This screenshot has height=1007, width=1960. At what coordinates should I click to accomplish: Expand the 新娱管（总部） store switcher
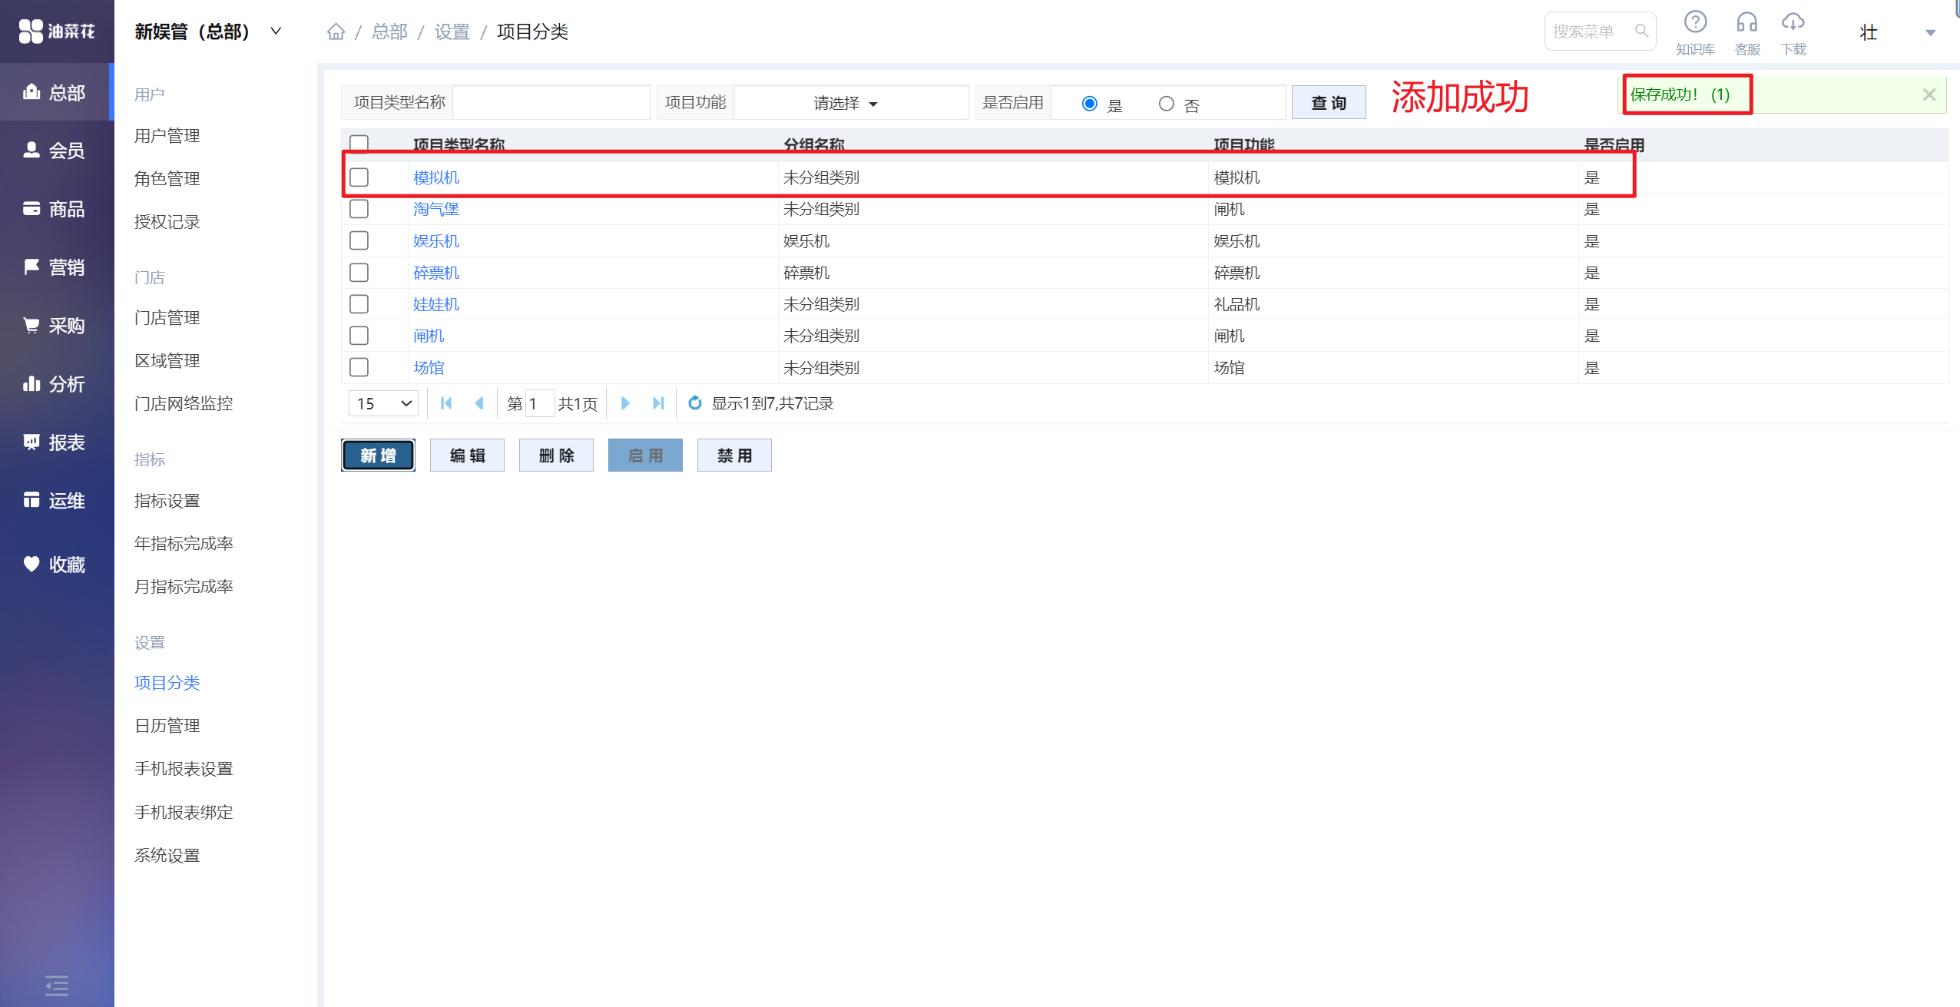point(276,32)
